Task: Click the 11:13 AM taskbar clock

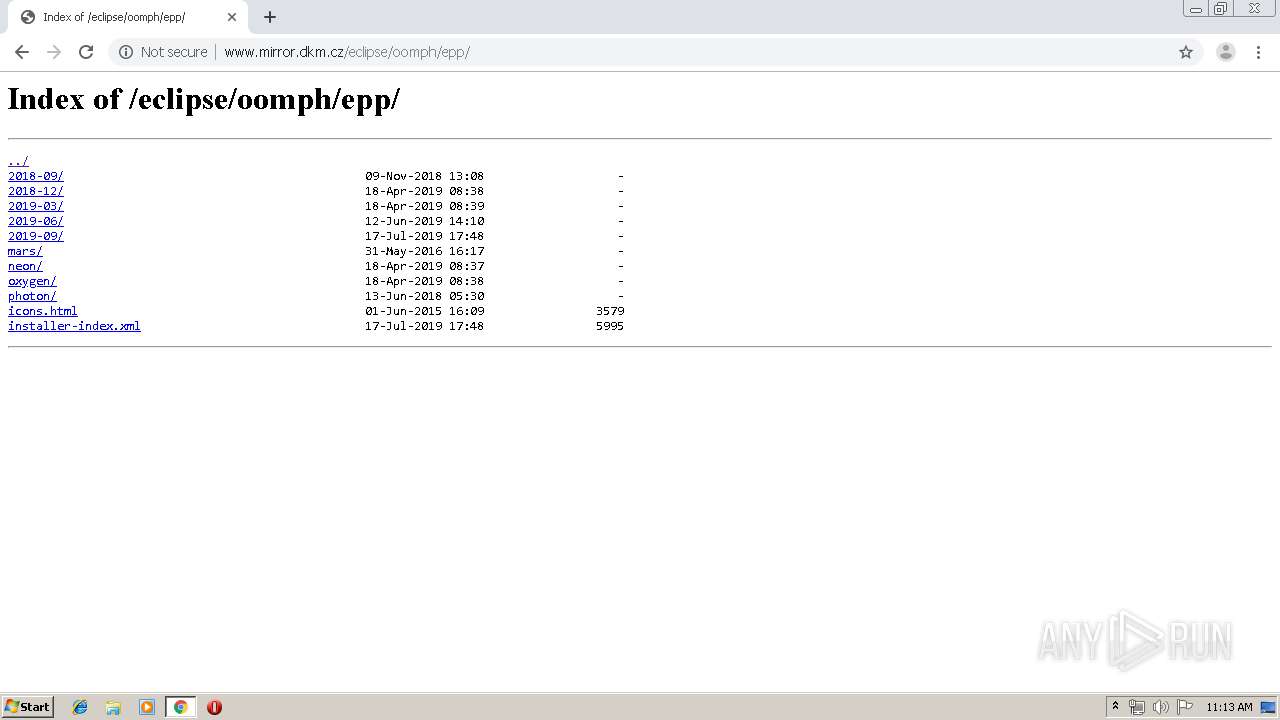Action: (1229, 707)
